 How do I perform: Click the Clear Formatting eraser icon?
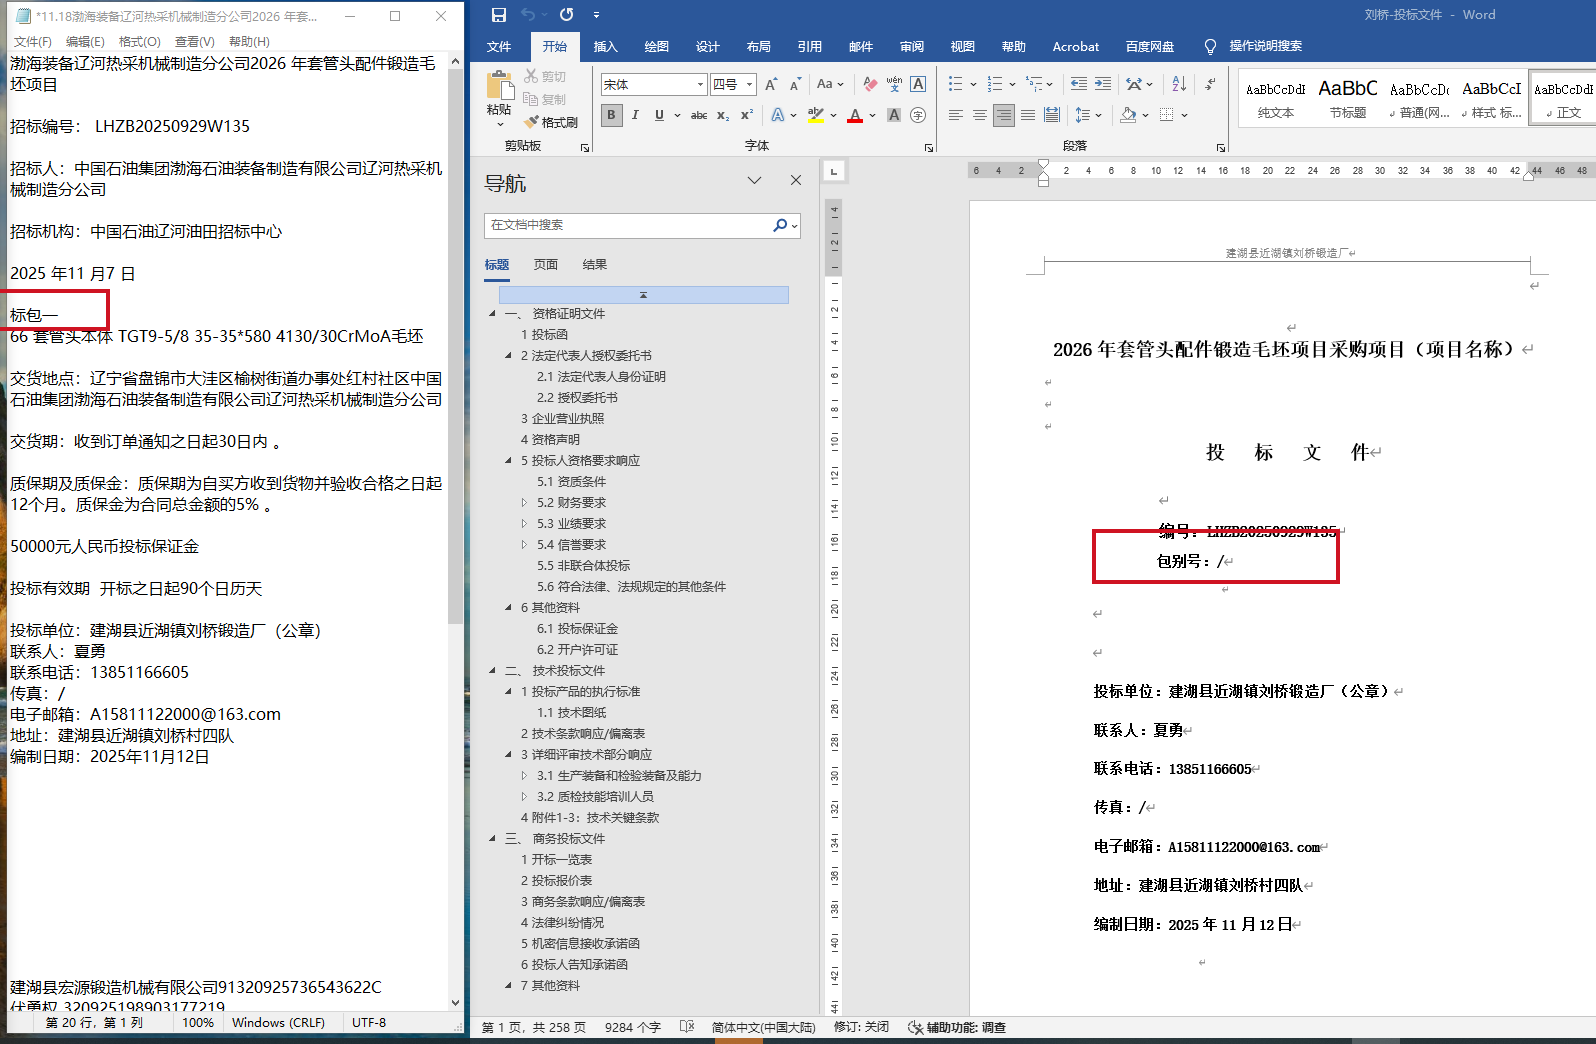point(870,84)
